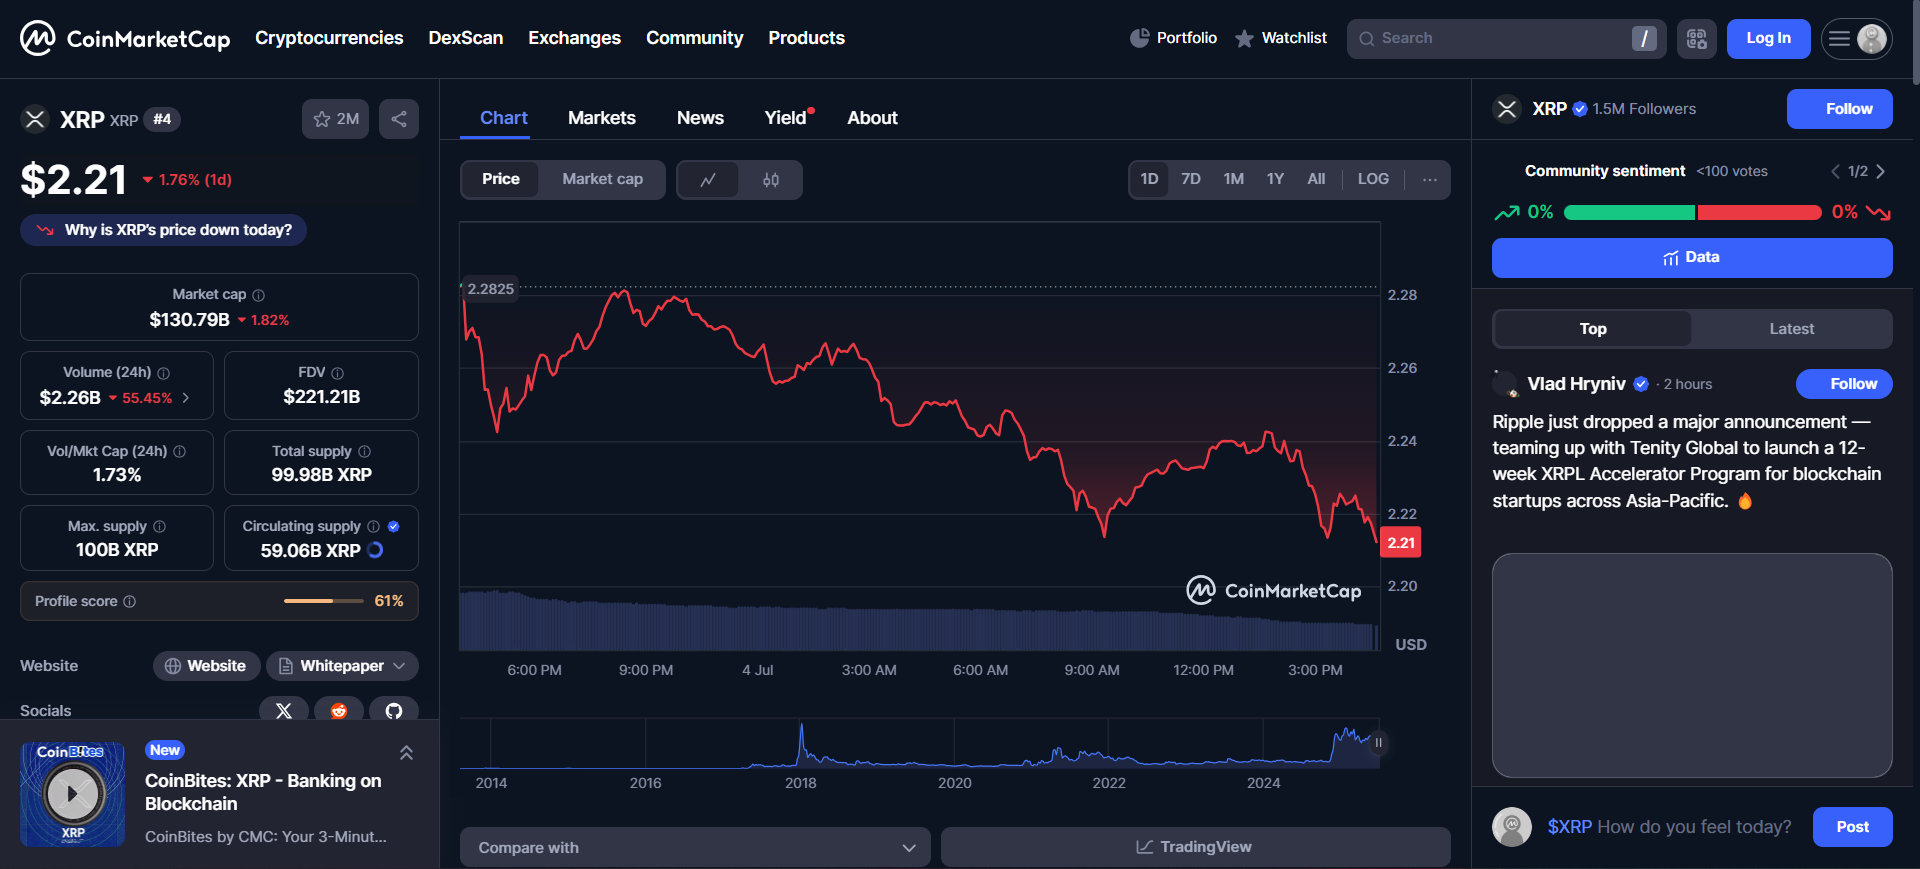
Task: Open Cryptocurrencies menu
Action: (x=329, y=38)
